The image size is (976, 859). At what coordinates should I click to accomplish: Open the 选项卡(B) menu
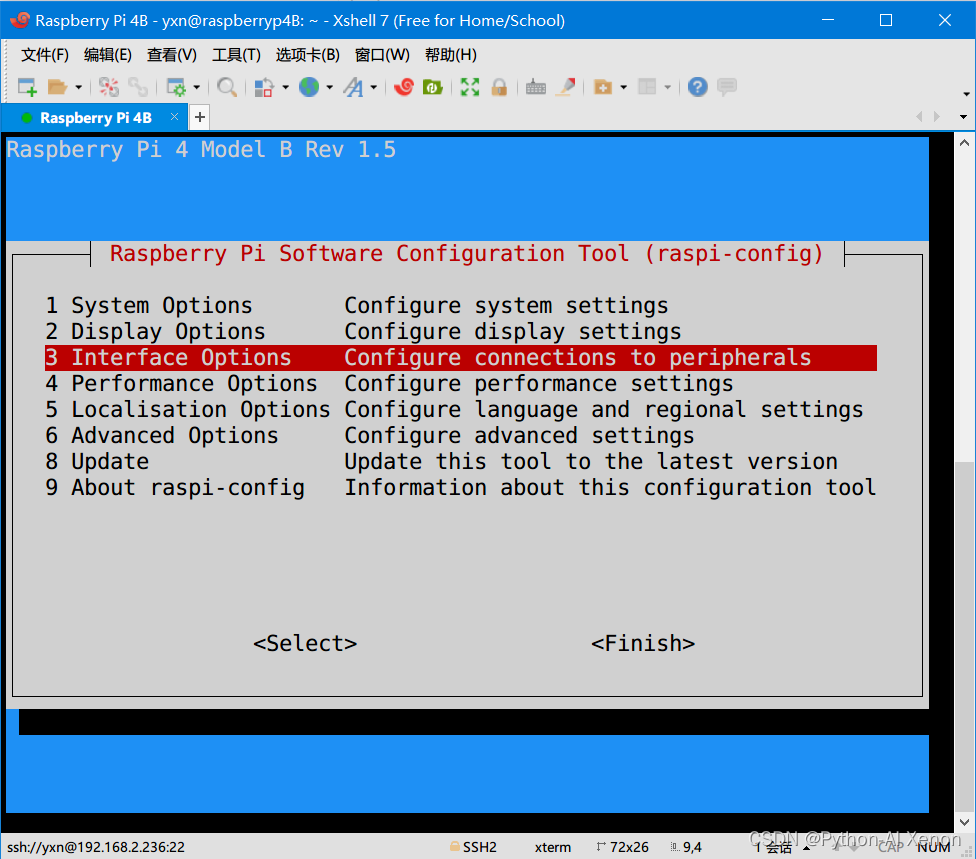[307, 55]
